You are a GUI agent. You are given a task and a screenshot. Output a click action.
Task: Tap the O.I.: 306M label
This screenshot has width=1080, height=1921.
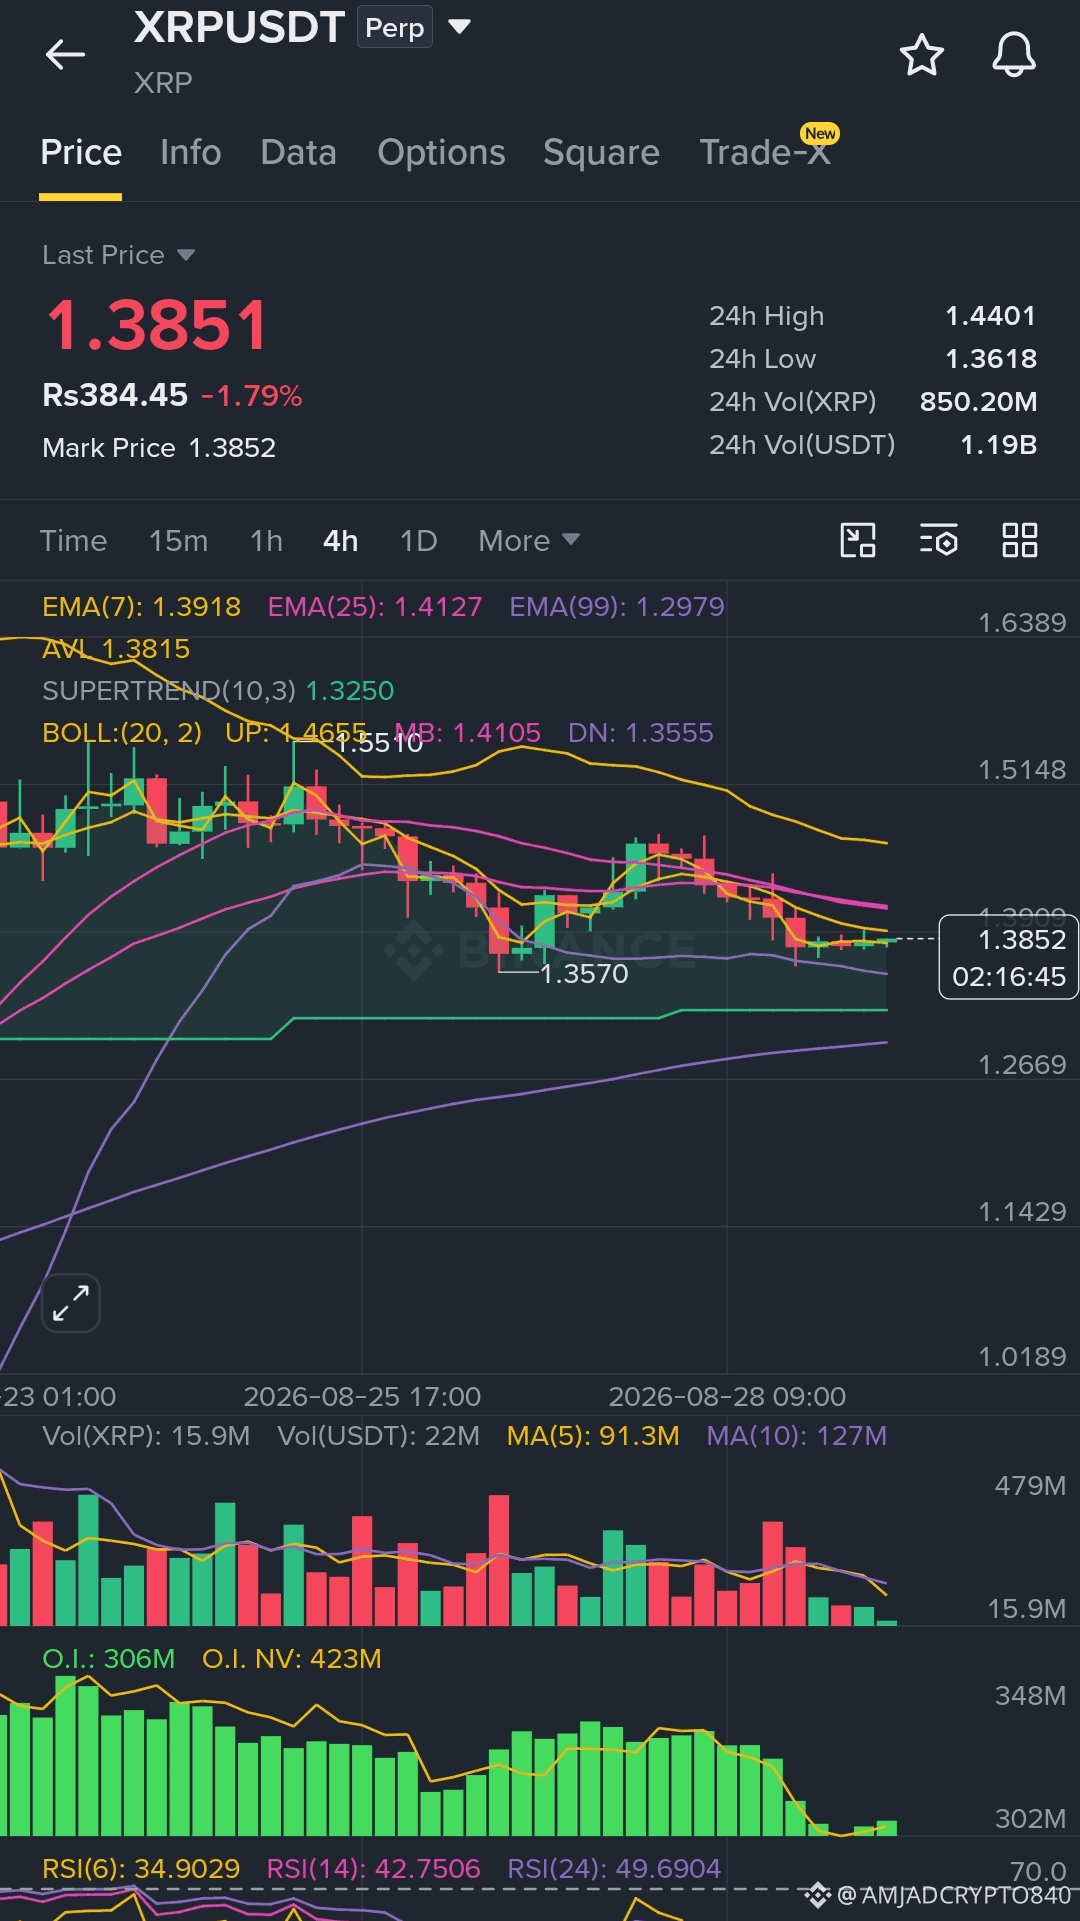pyautogui.click(x=108, y=1659)
